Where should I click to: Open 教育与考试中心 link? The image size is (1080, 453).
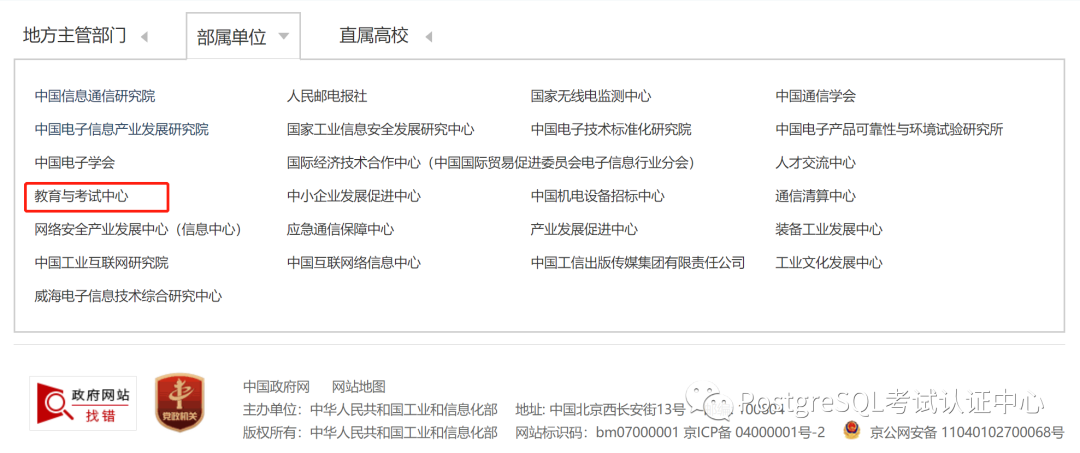click(81, 196)
